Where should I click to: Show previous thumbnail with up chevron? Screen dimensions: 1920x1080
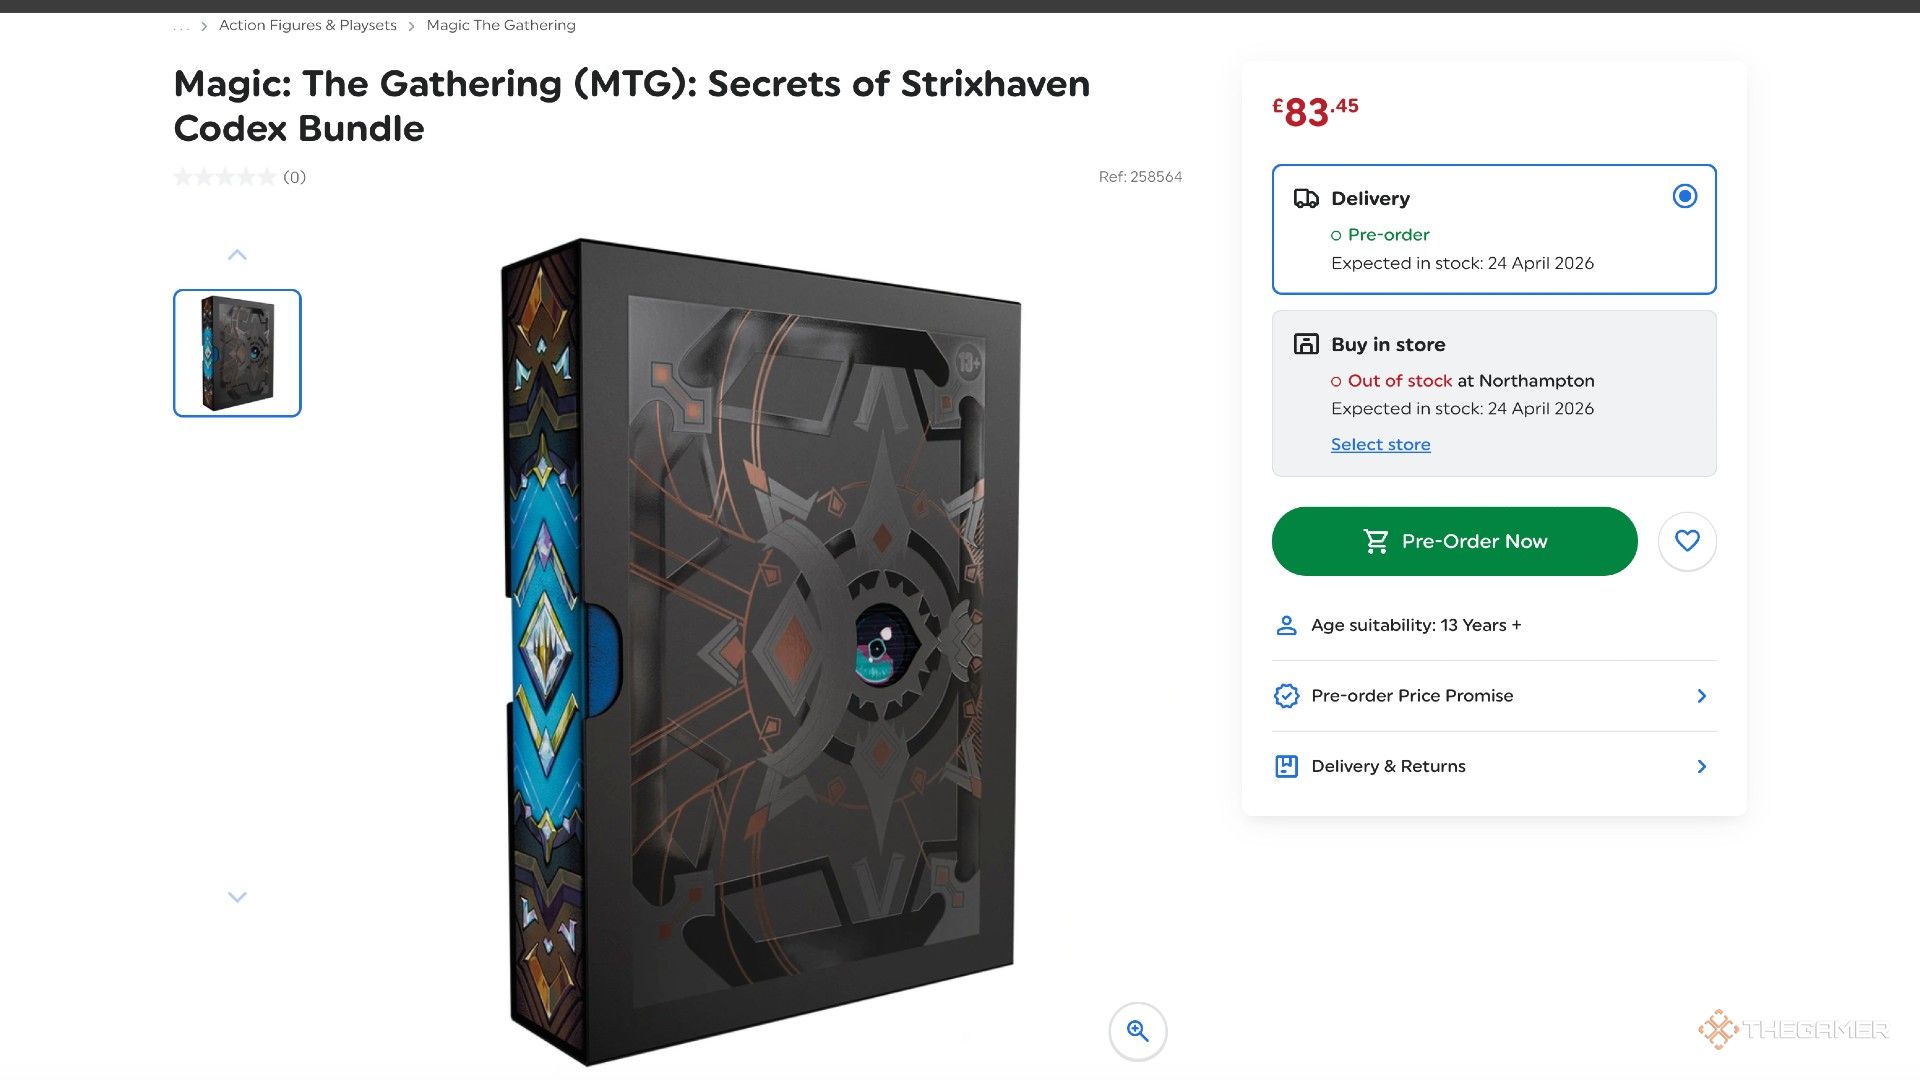pyautogui.click(x=237, y=255)
